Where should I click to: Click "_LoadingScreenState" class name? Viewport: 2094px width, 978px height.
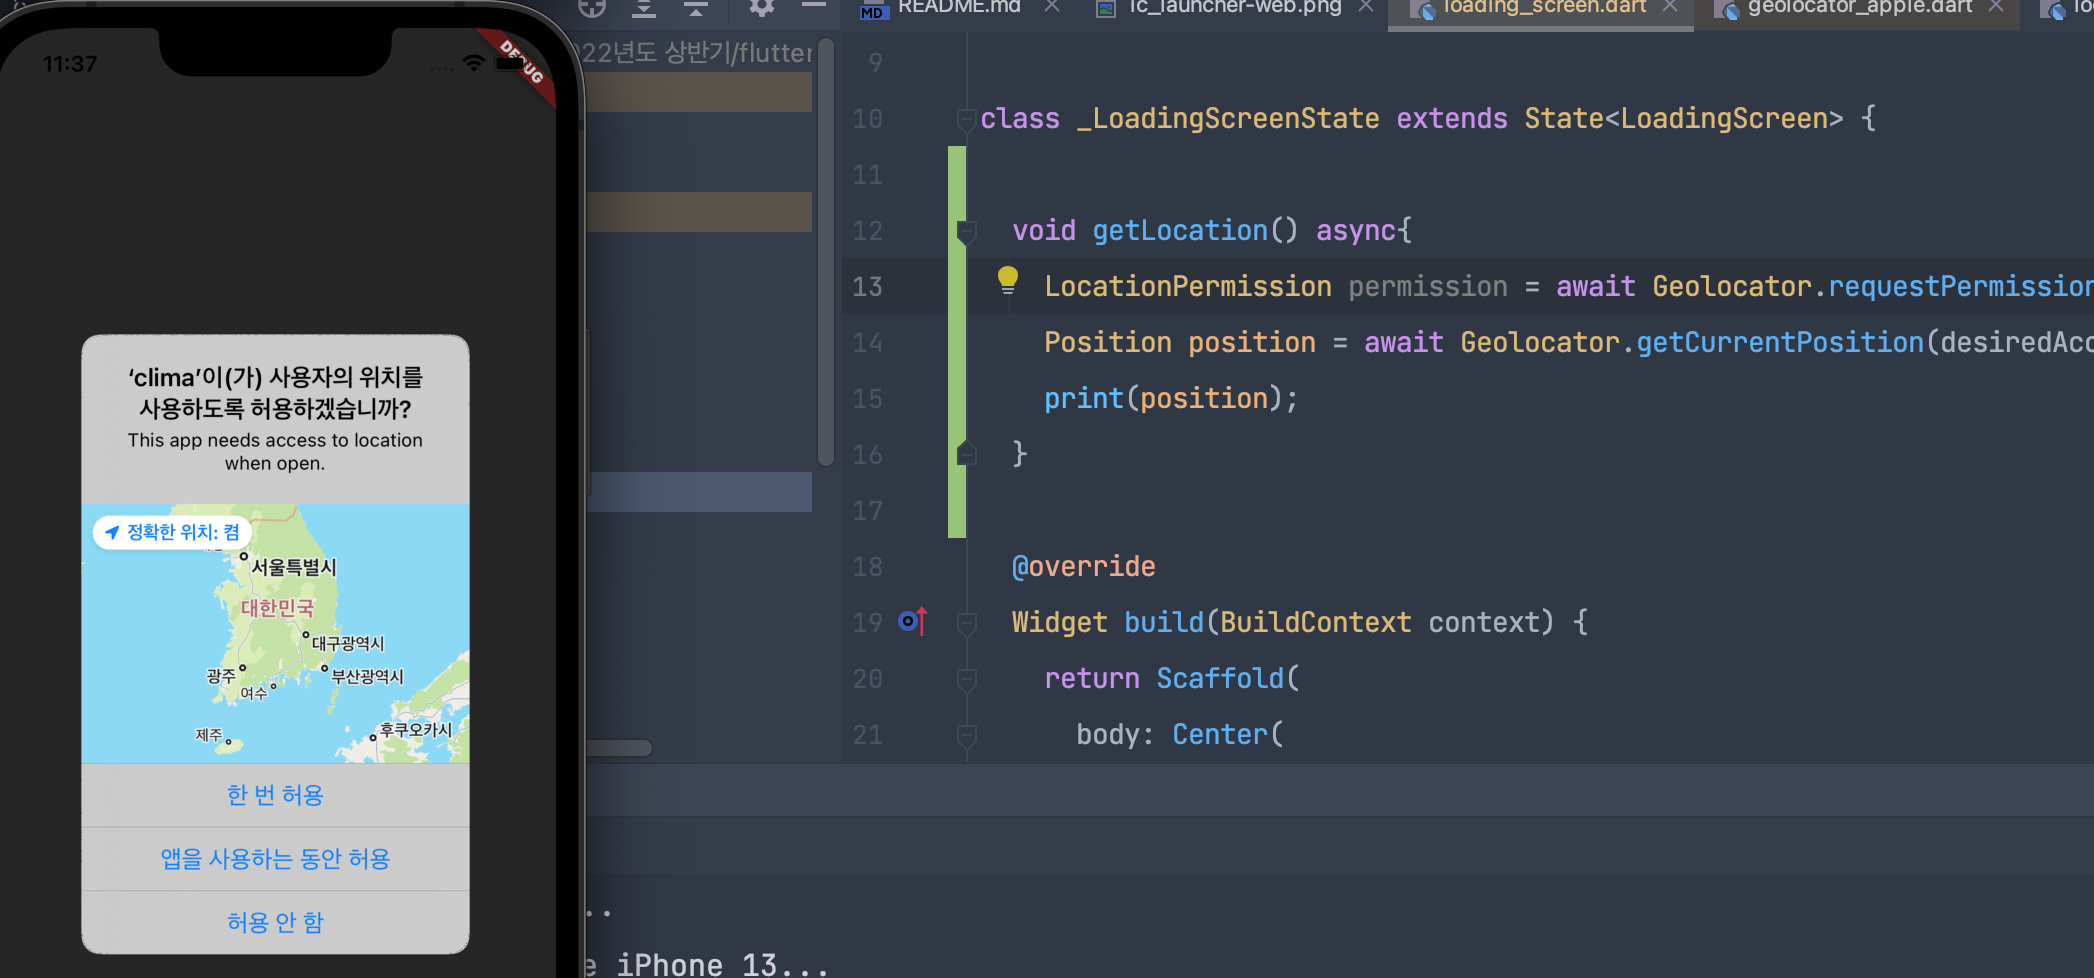(x=1228, y=119)
